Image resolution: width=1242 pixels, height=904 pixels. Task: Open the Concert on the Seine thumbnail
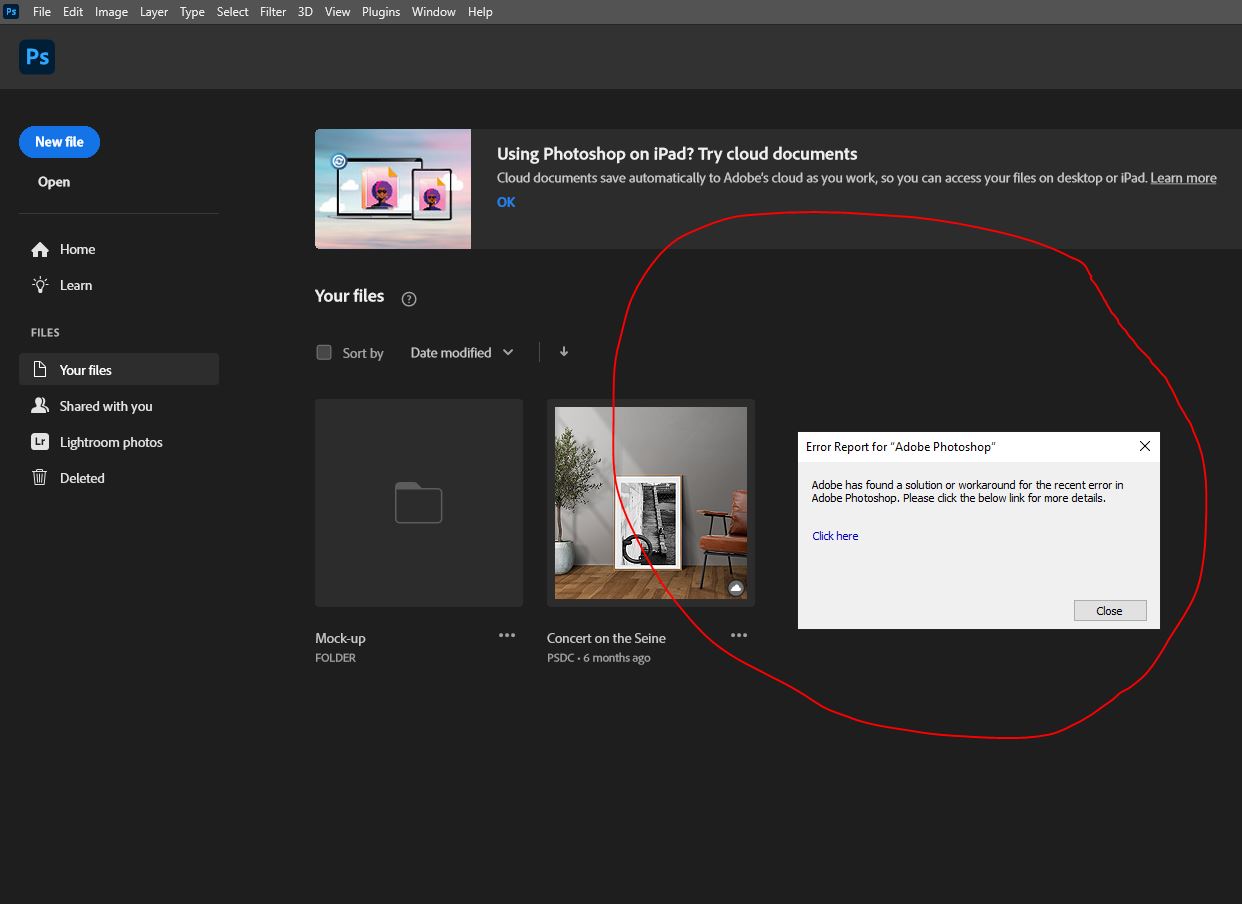click(650, 502)
